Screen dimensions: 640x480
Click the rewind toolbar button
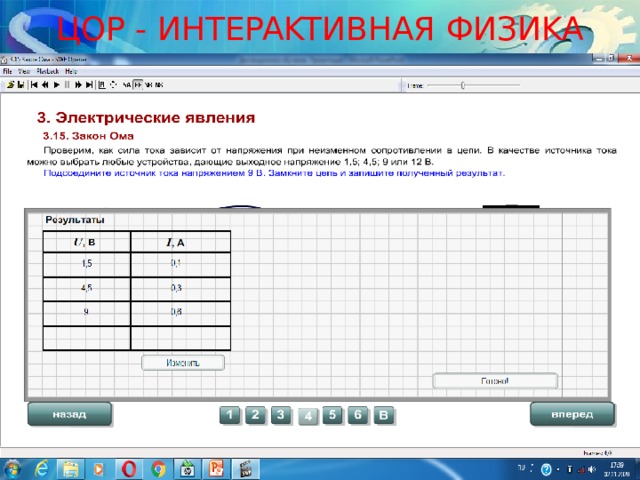pos(45,85)
